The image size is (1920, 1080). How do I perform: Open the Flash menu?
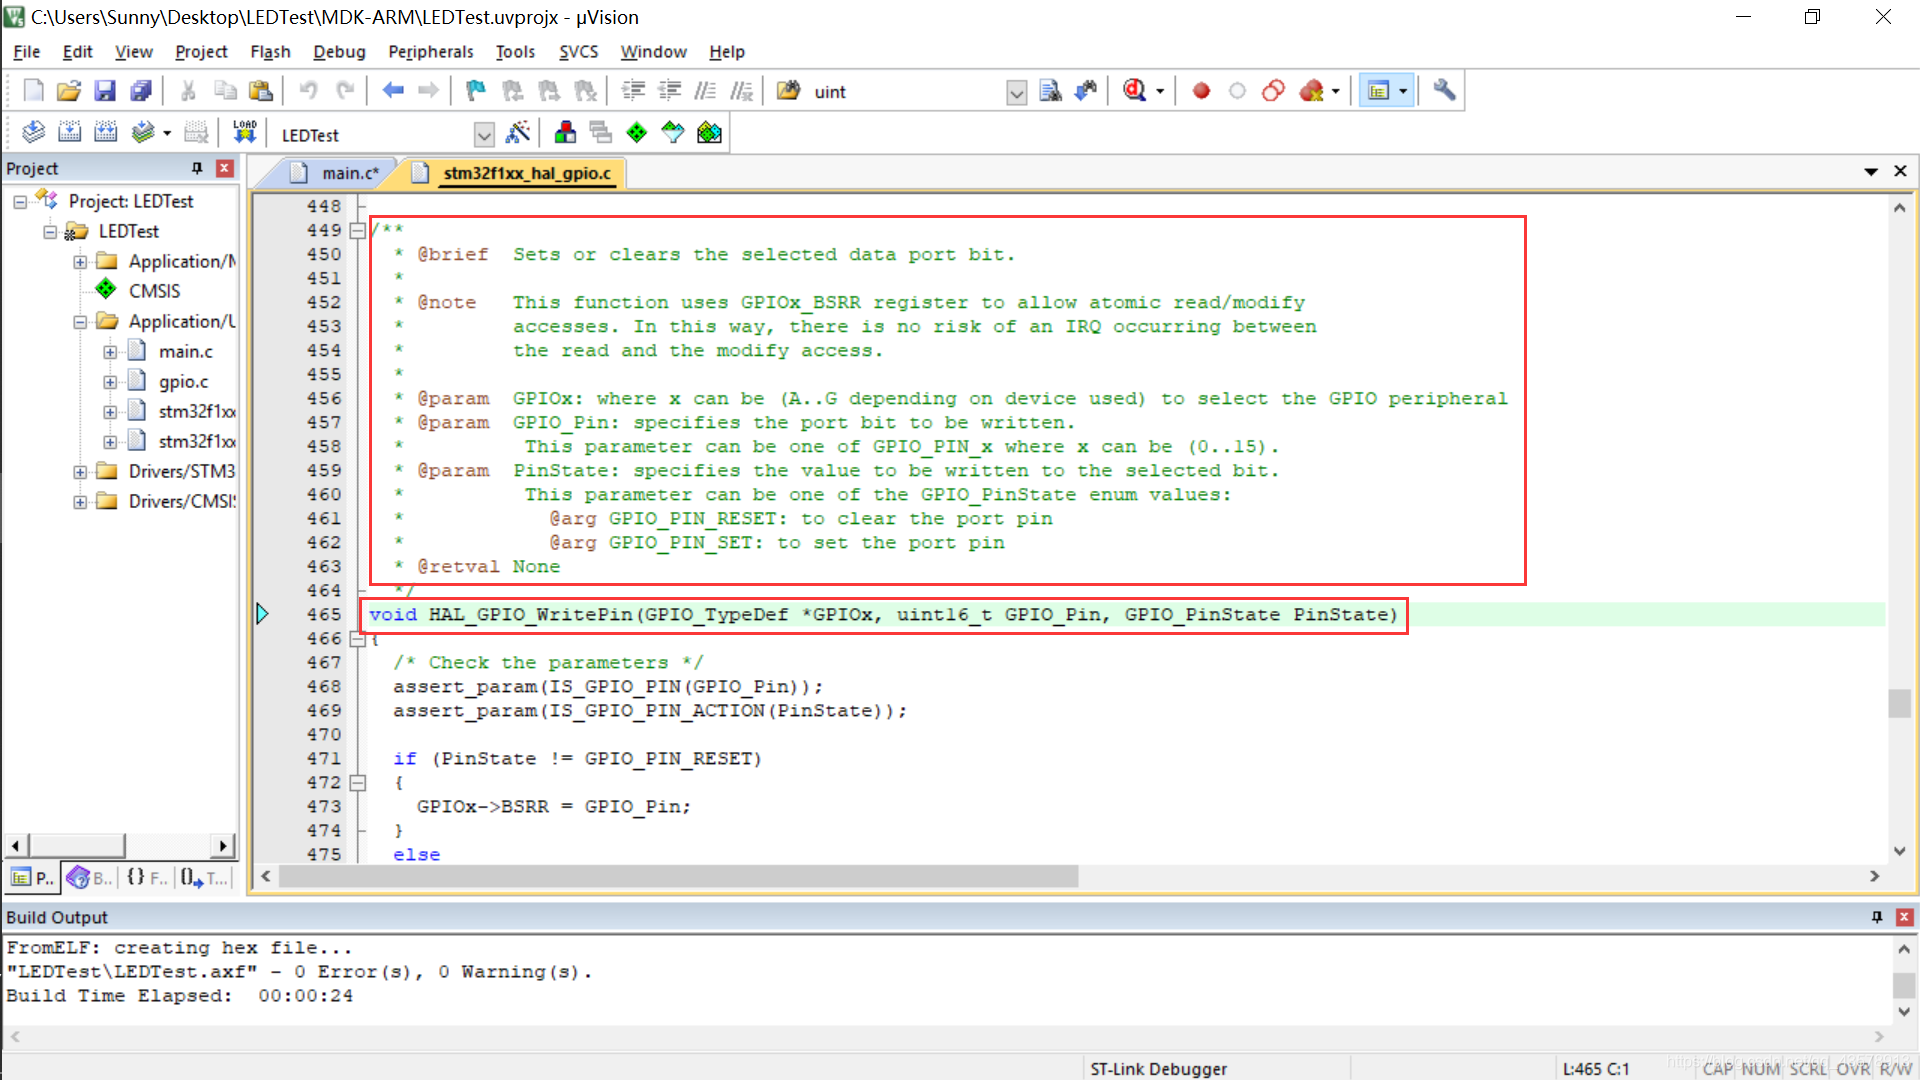coord(270,52)
